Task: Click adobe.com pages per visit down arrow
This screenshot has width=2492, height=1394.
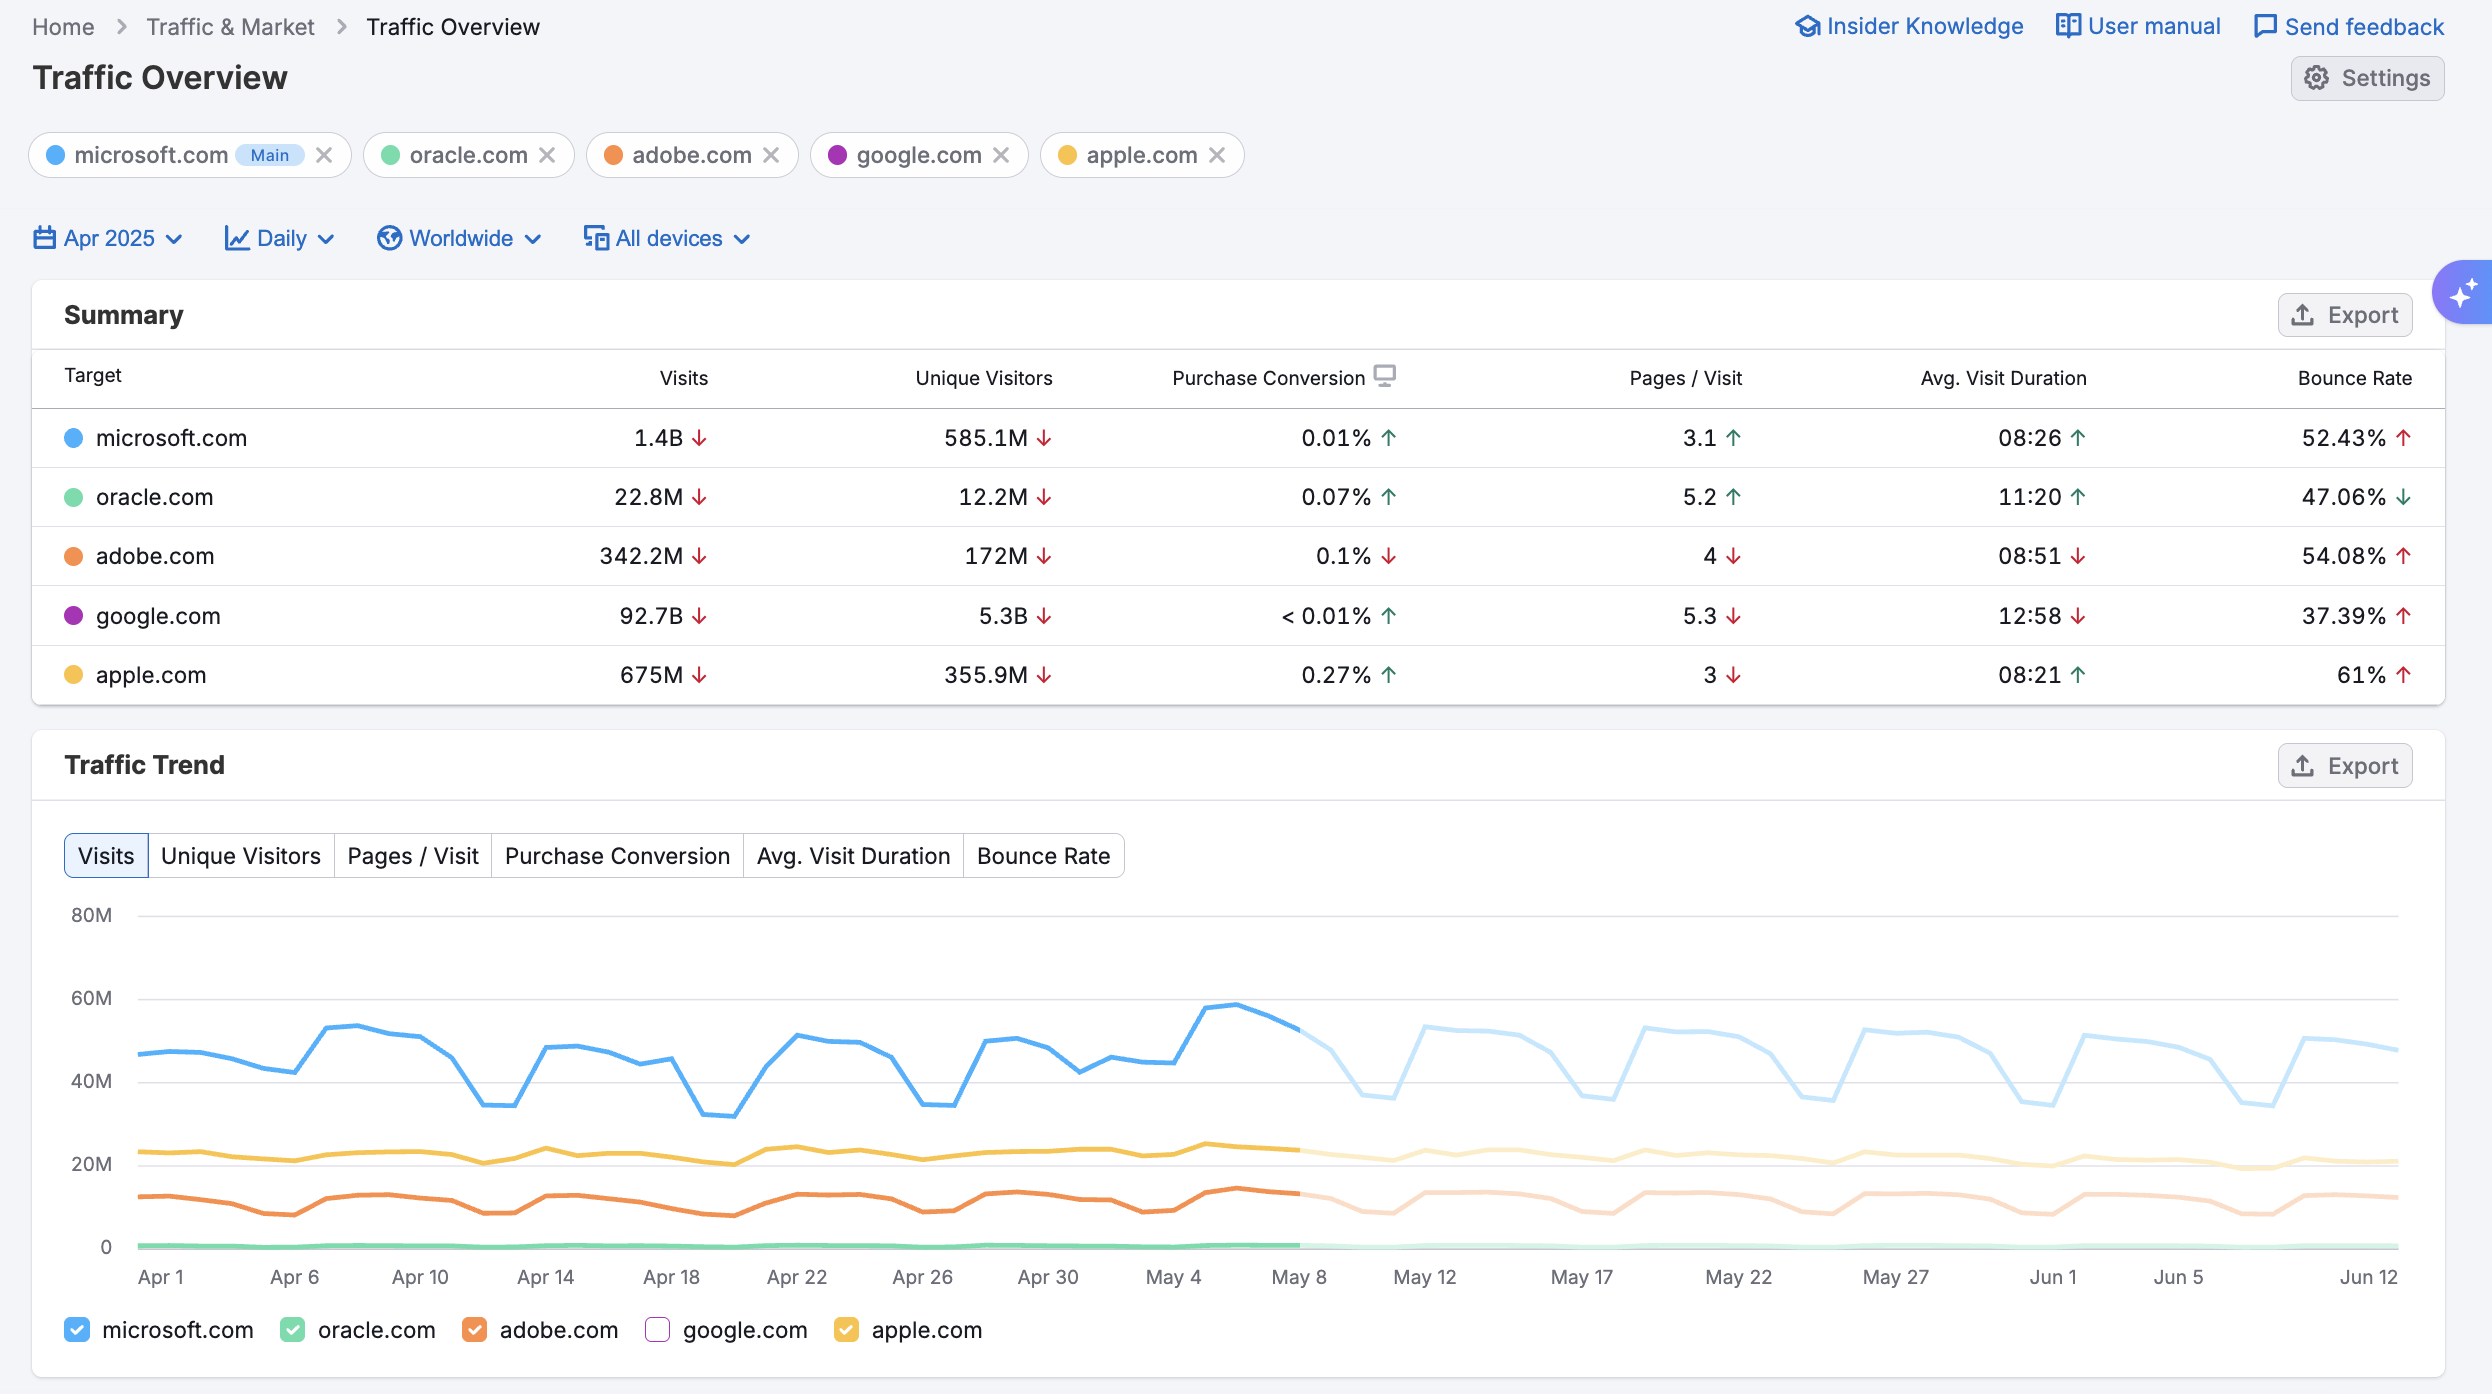Action: 1734,556
